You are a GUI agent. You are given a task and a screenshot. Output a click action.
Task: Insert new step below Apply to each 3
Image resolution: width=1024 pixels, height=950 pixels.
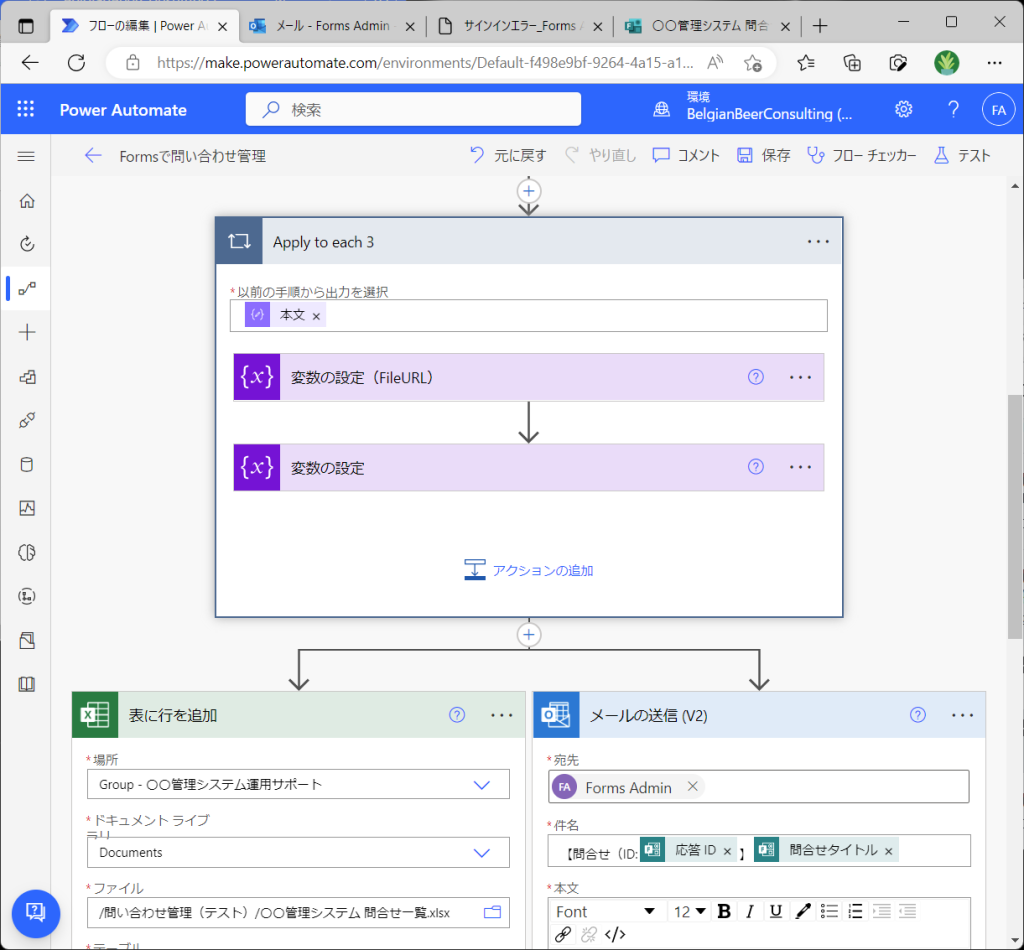click(x=528, y=635)
